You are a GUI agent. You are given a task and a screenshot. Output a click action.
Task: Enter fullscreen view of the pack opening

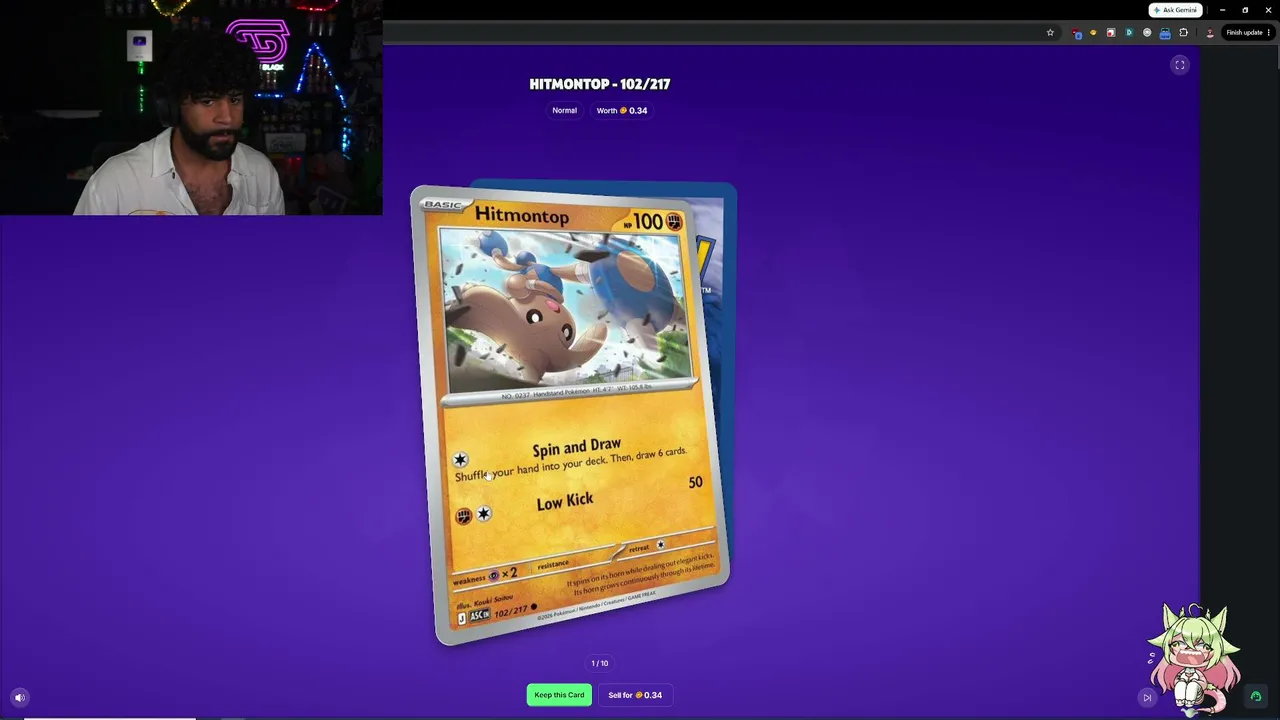coord(1180,65)
